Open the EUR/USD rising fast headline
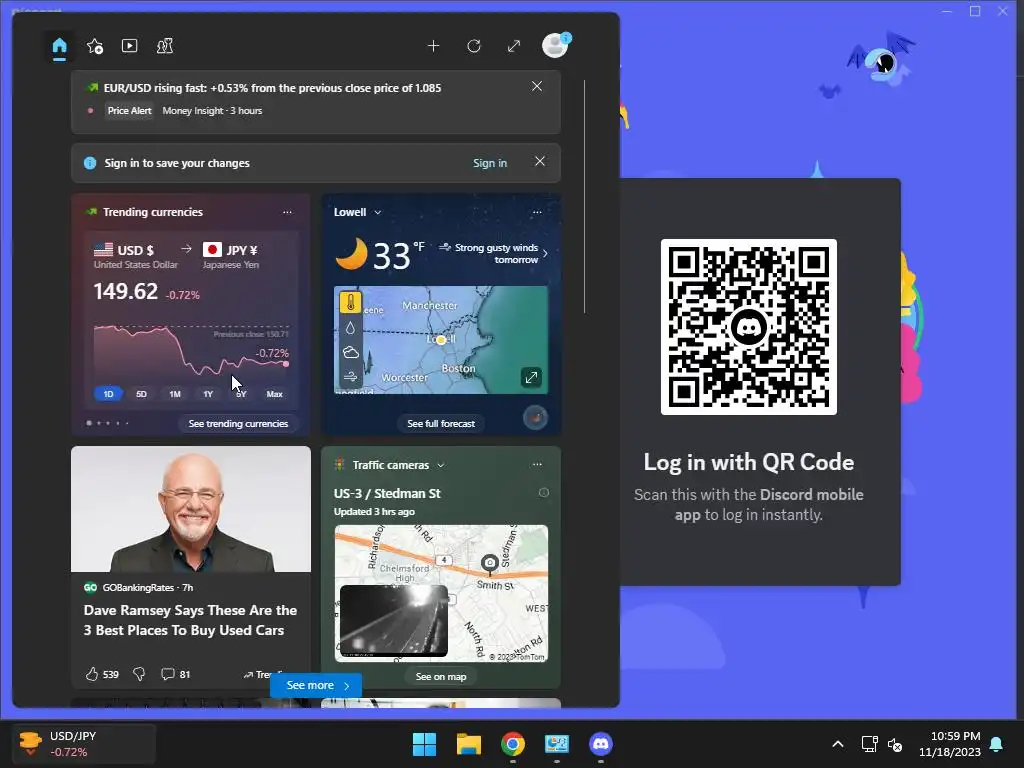1024x768 pixels. (x=272, y=88)
